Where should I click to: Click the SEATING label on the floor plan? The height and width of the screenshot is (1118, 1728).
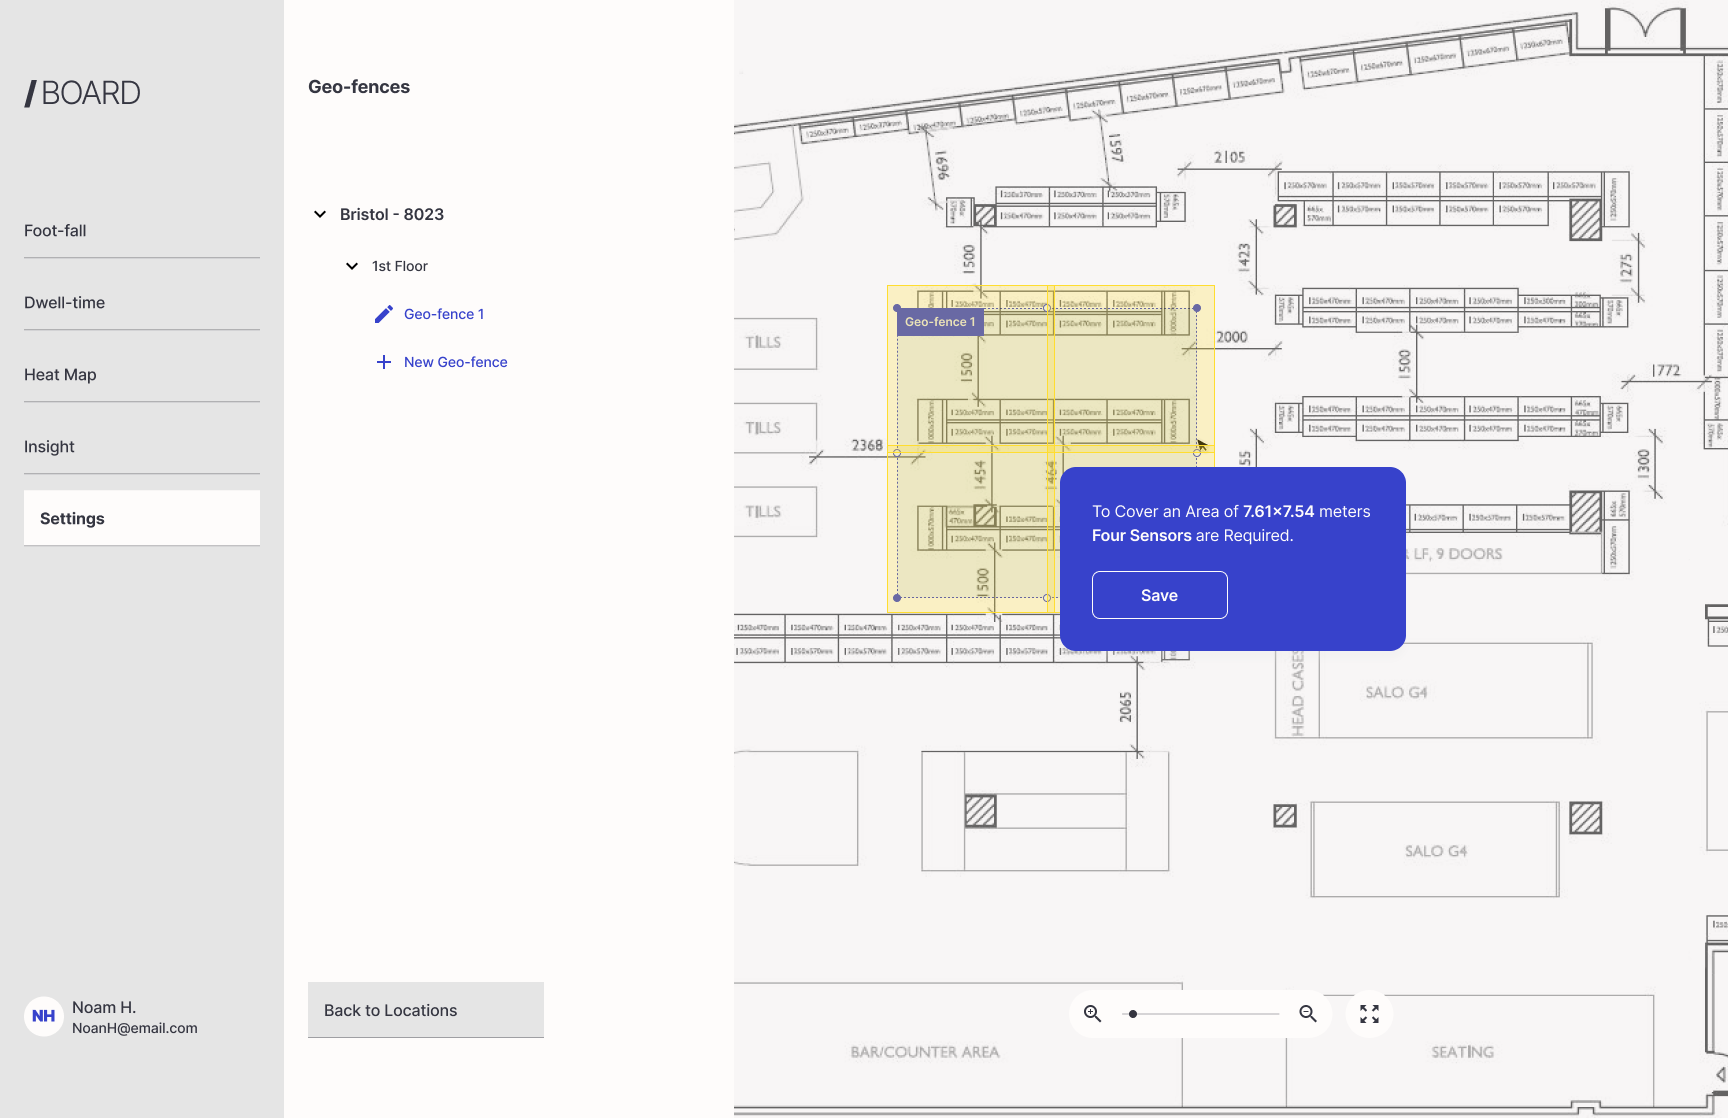pos(1462,1052)
